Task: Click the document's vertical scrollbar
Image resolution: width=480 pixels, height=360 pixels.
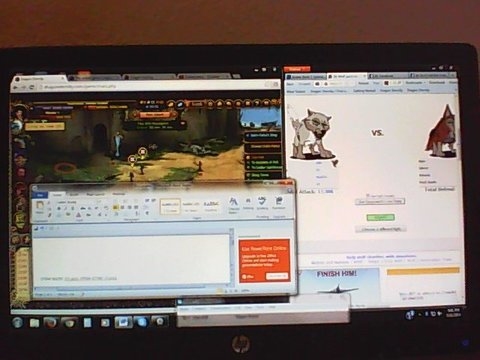Action: click(232, 257)
